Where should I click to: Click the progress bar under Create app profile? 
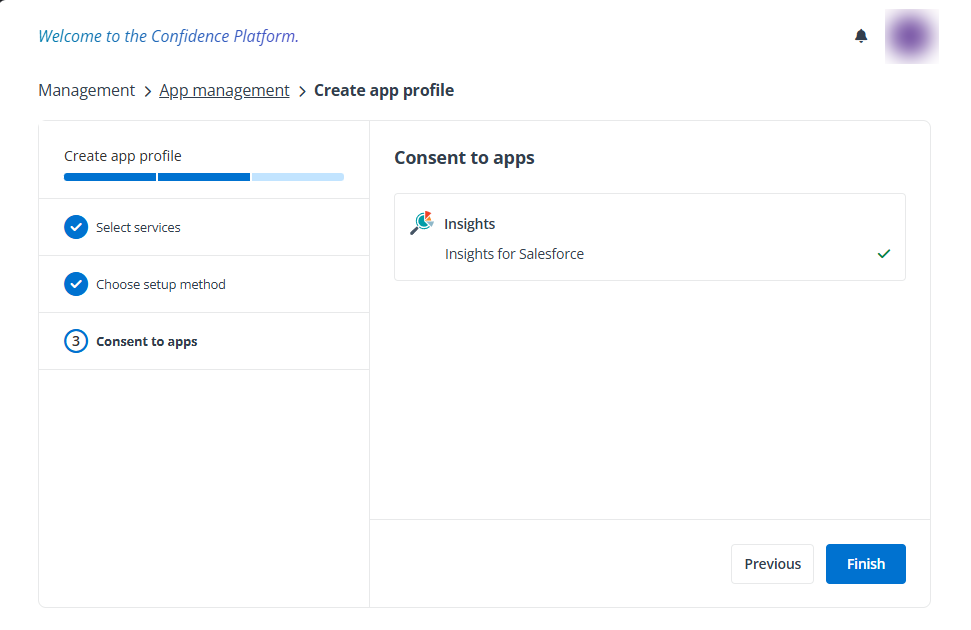click(203, 177)
